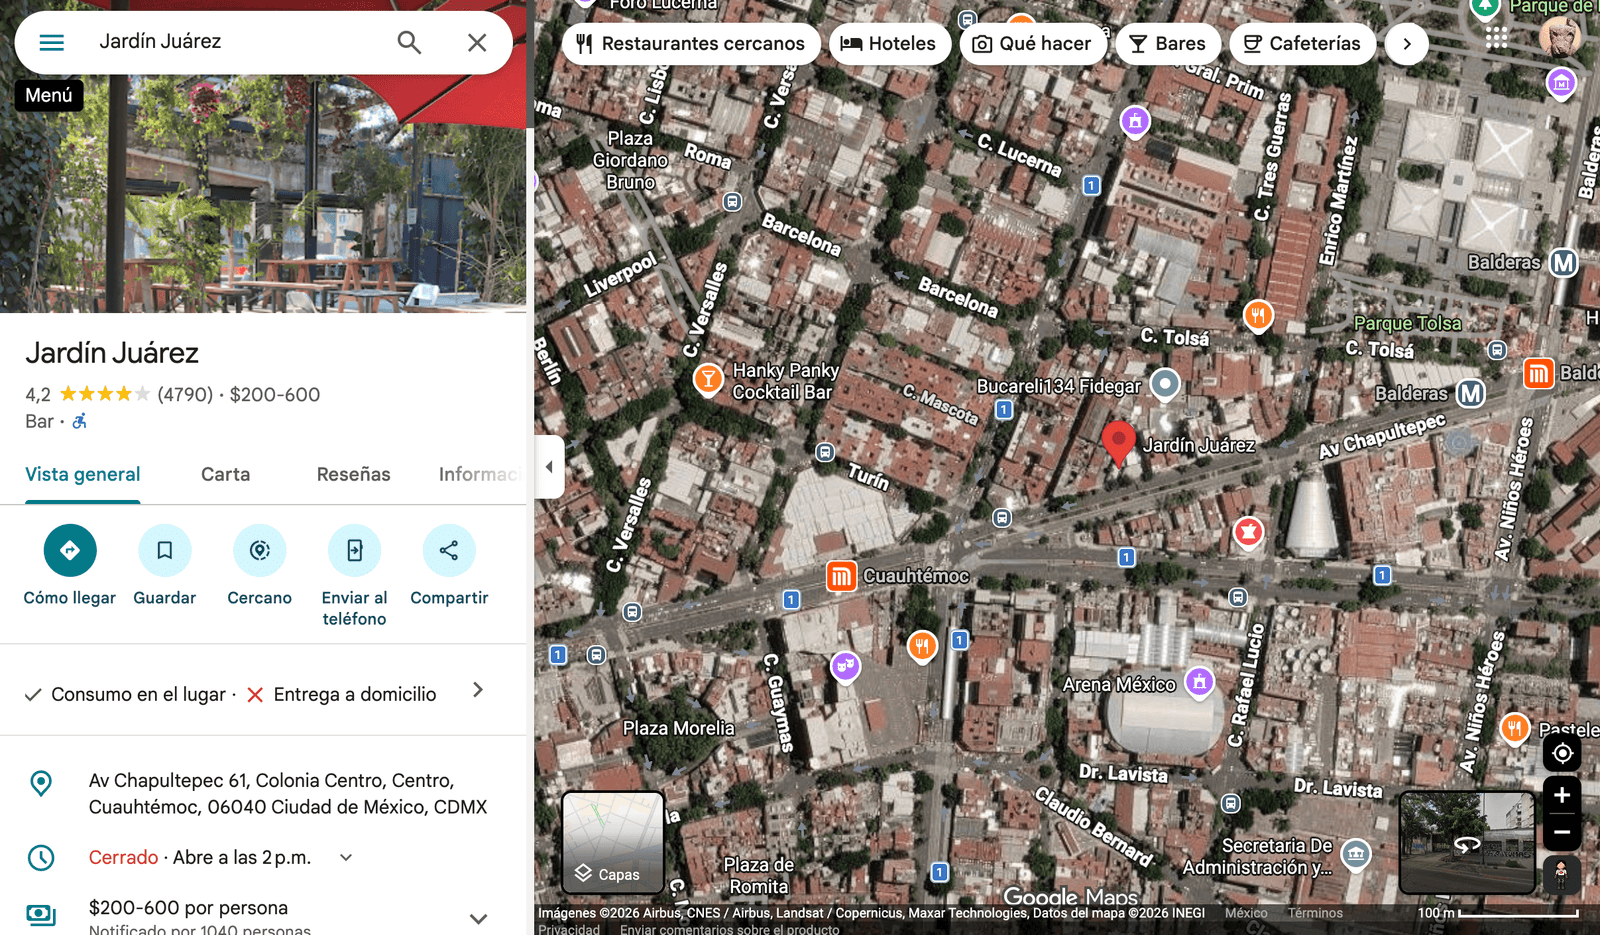Select the Arena México marker

(x=1199, y=683)
